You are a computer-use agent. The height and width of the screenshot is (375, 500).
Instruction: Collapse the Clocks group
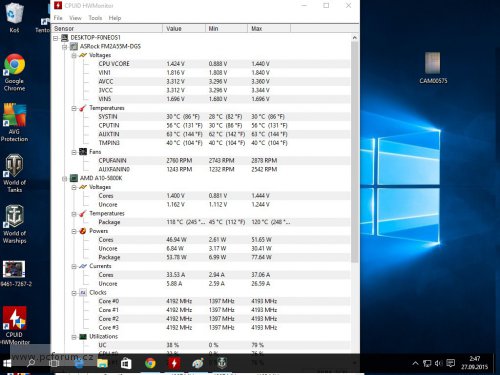click(x=74, y=293)
